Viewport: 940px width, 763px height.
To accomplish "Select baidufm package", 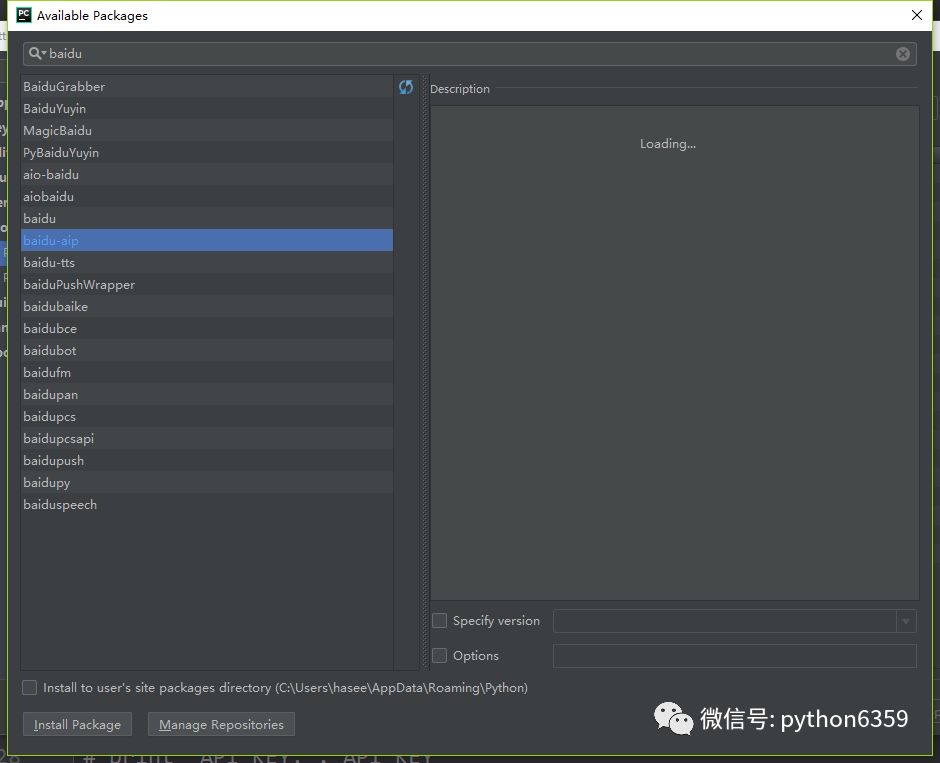I will tap(207, 372).
